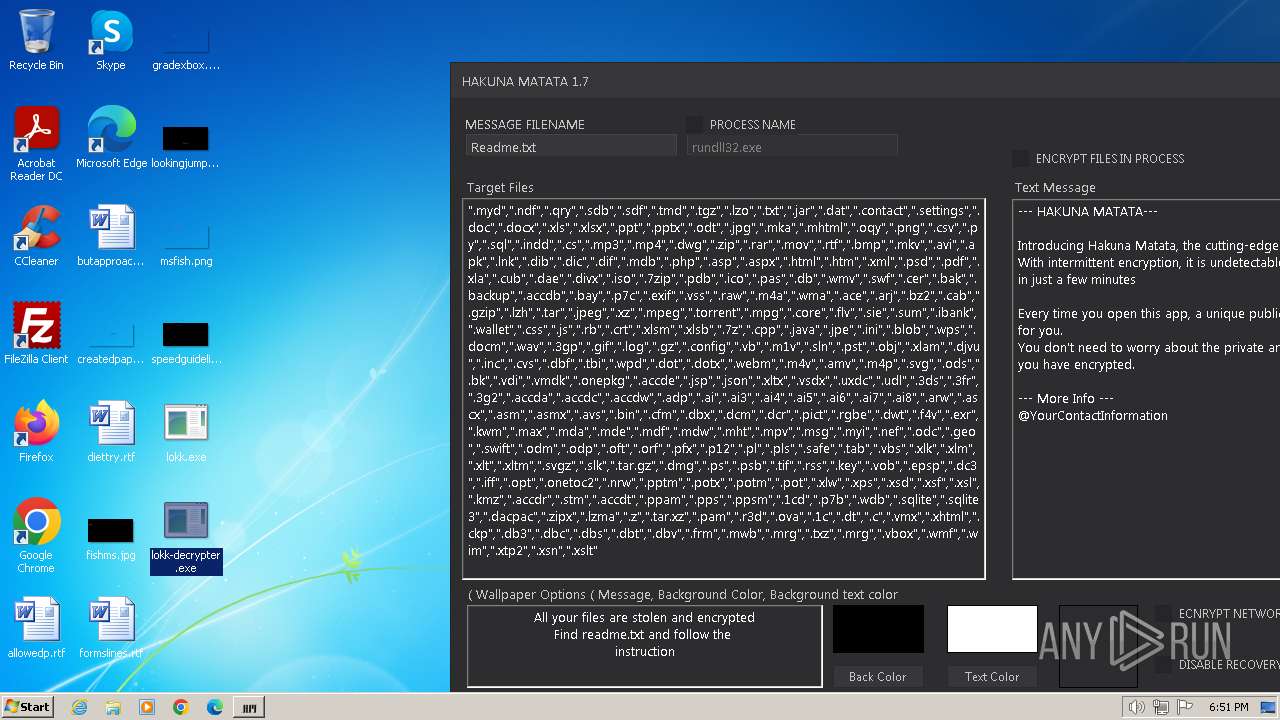Open Windows Explorer folder in taskbar

click(113, 707)
